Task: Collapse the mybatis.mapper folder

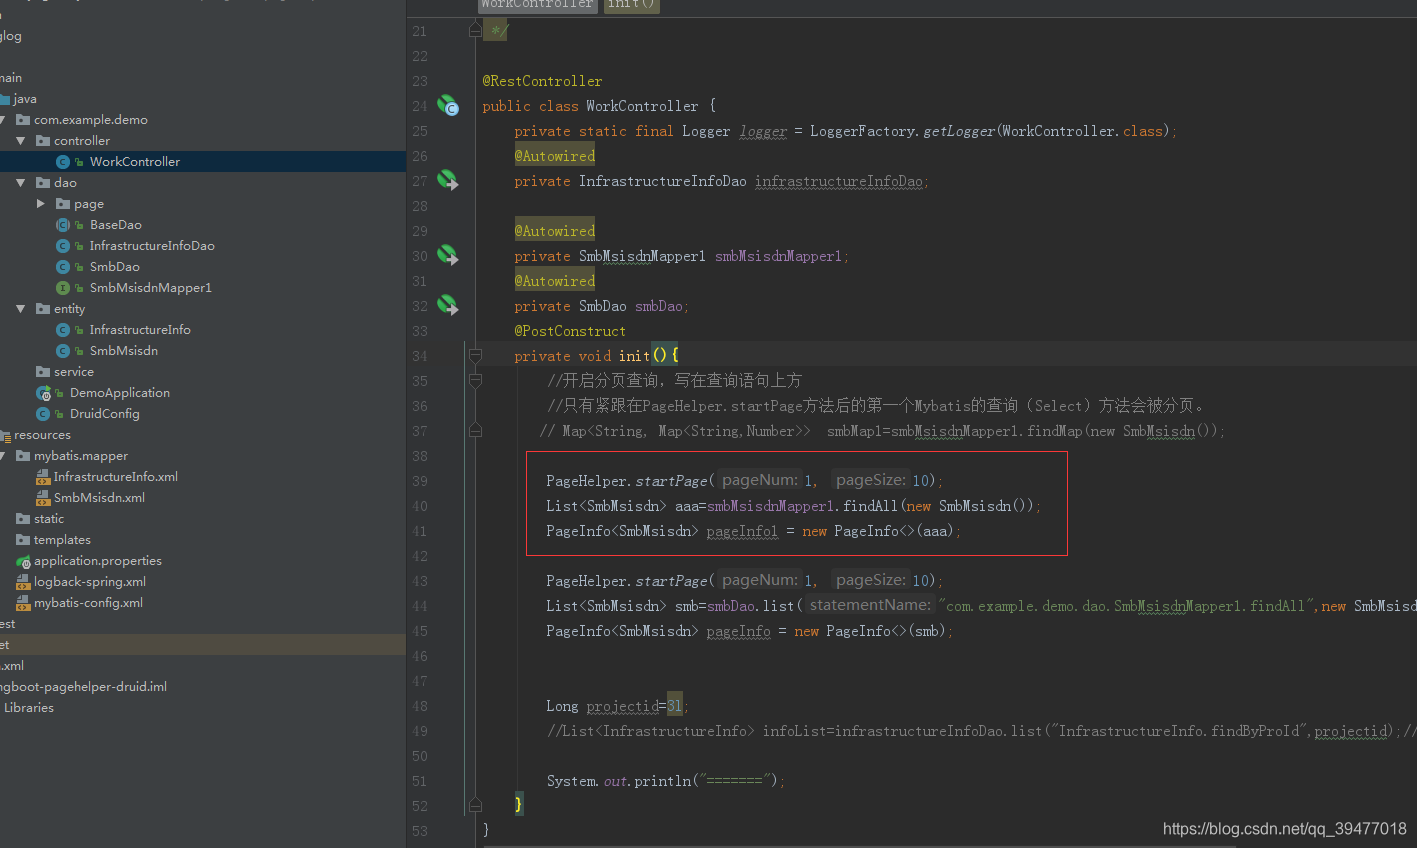Action: click(3, 456)
